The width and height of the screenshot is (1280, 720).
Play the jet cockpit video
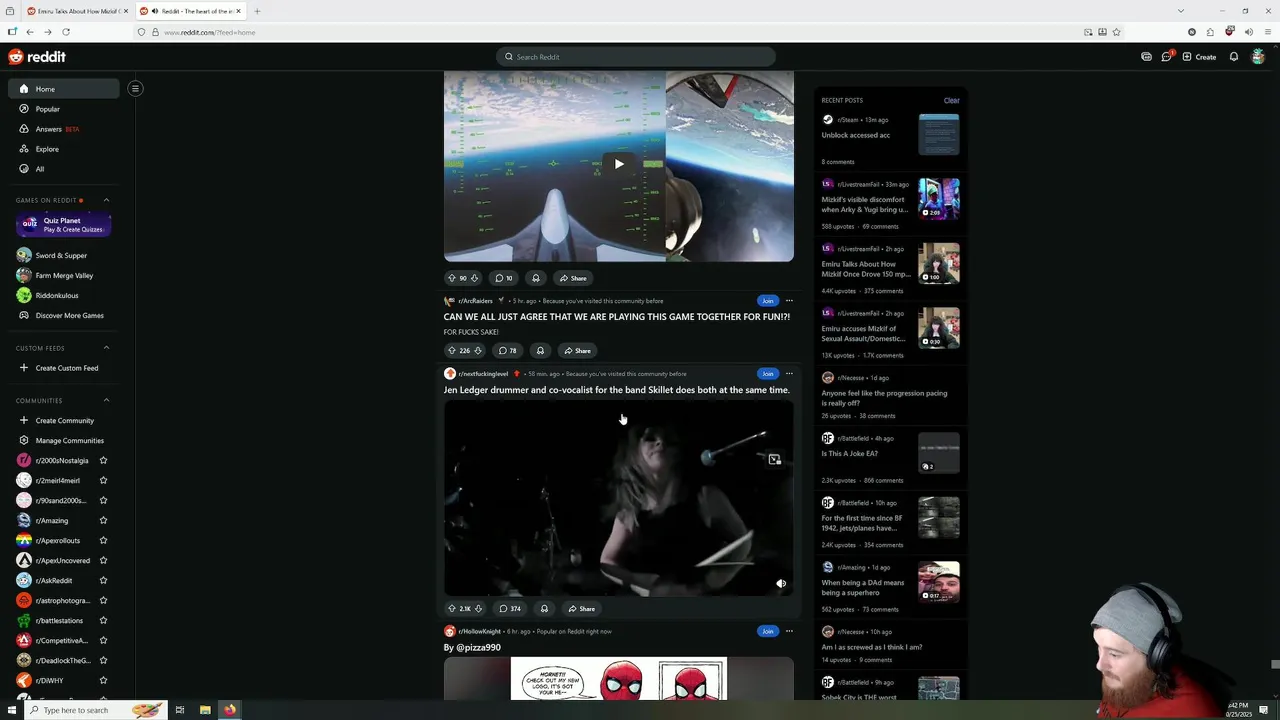pos(619,164)
